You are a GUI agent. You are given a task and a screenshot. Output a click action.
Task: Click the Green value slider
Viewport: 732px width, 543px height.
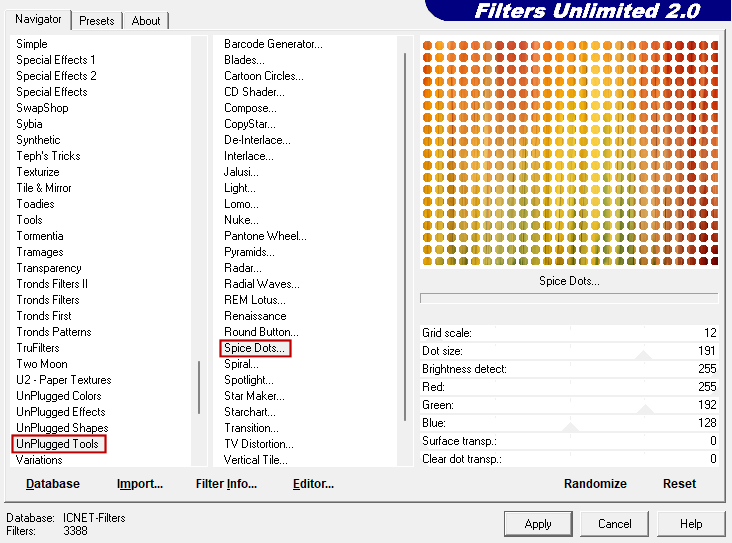(x=644, y=406)
